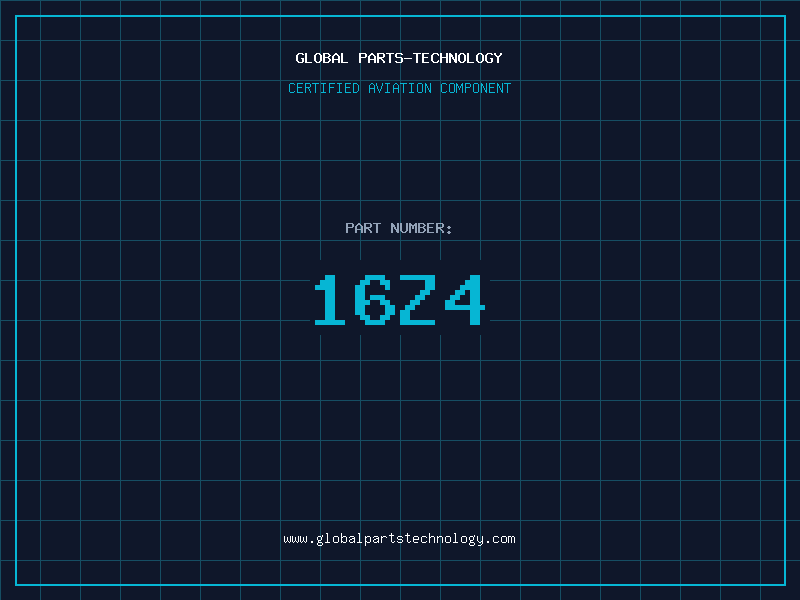Click the digit 1 in the part number

[331, 300]
